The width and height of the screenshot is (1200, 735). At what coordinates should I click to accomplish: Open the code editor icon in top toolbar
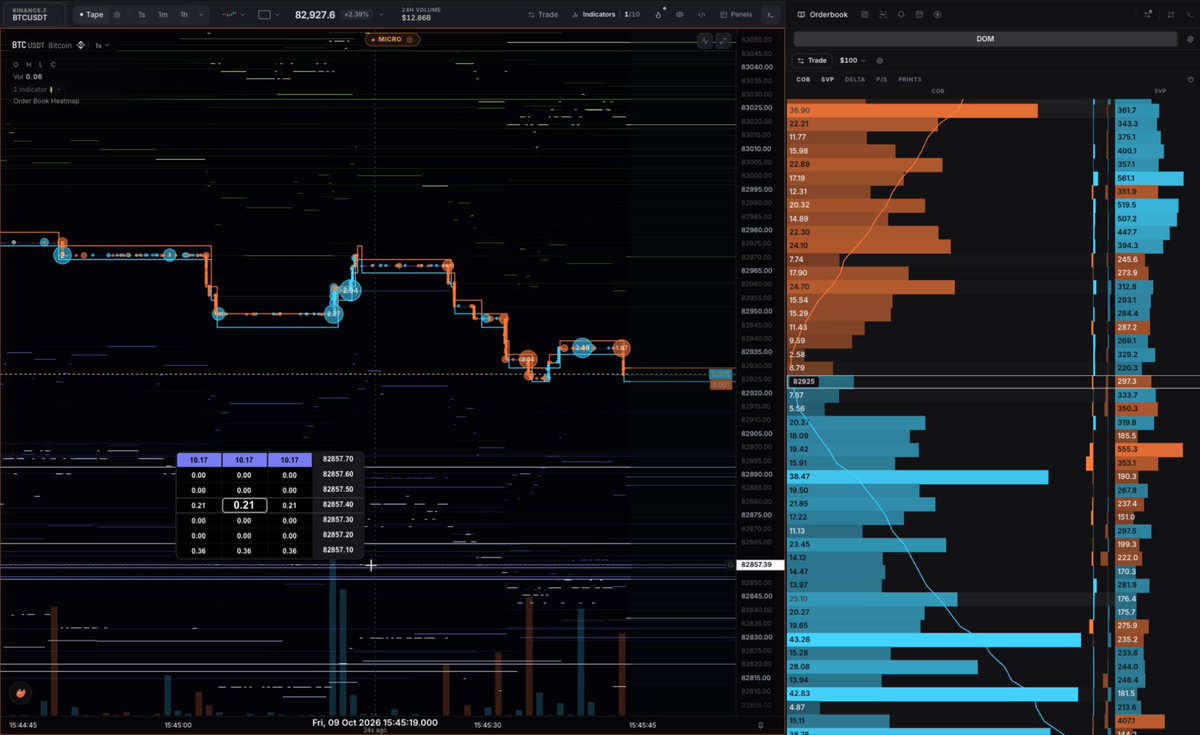tap(702, 15)
